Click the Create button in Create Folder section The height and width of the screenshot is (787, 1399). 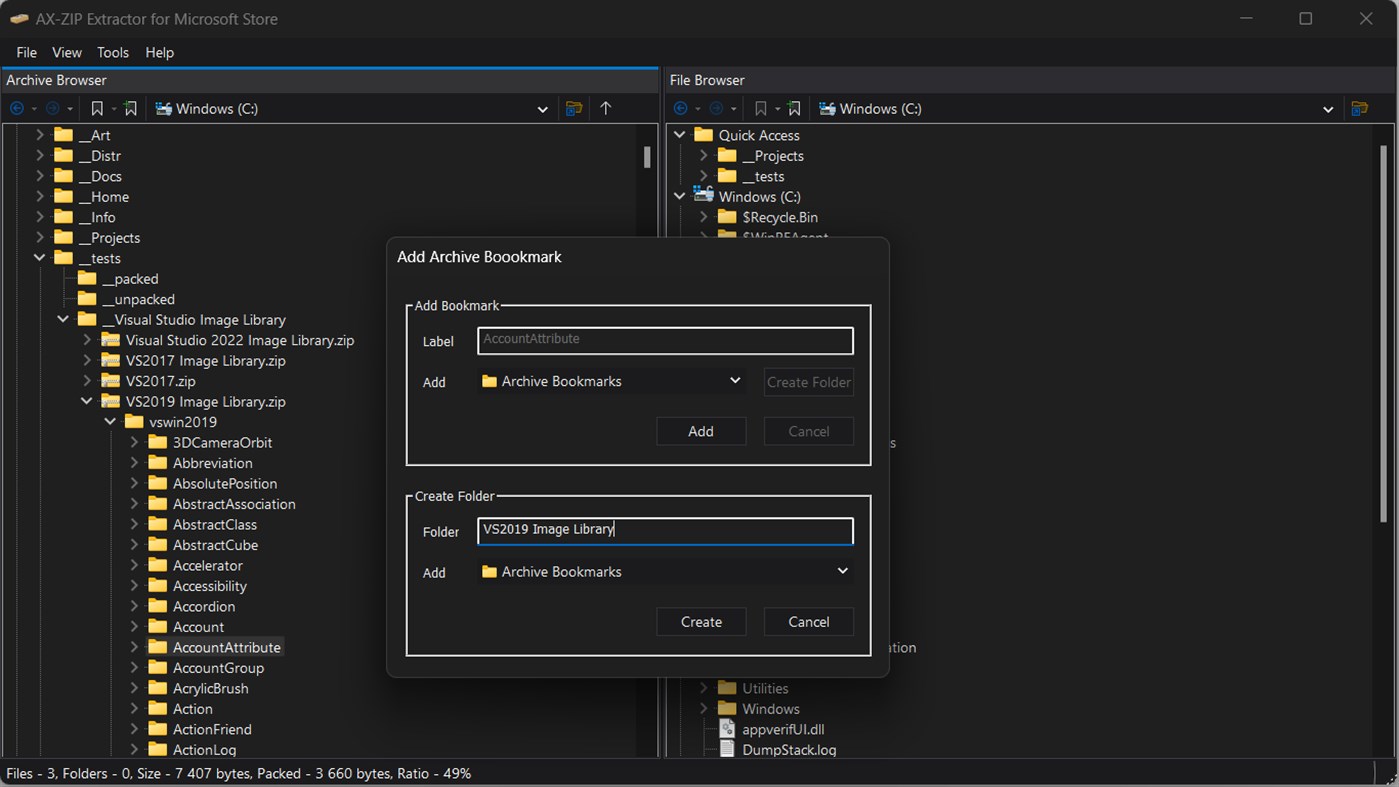click(x=701, y=621)
